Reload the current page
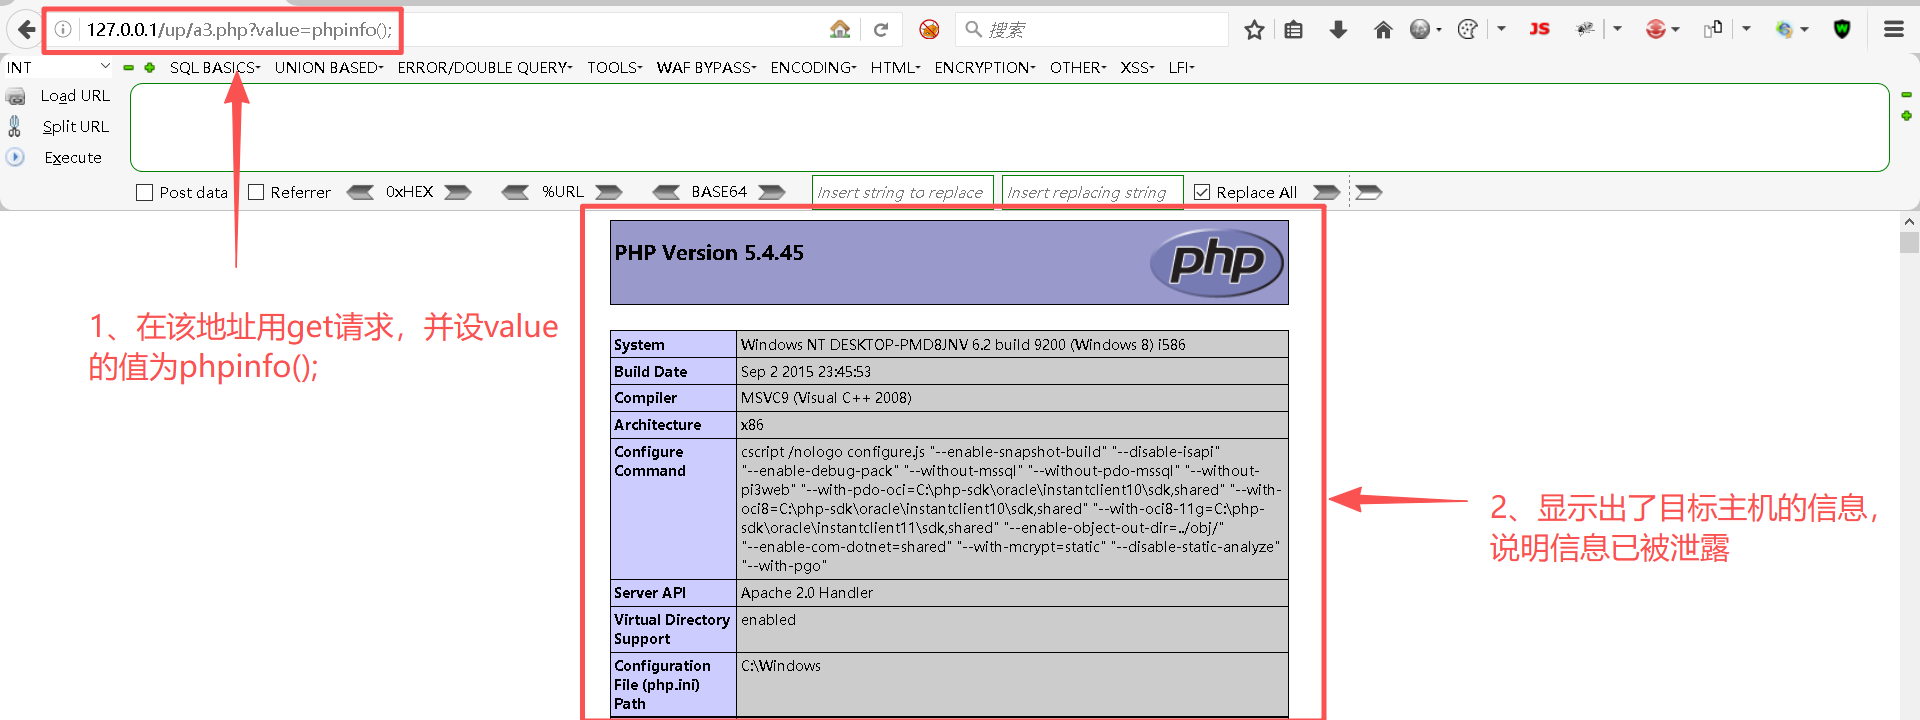 point(881,30)
